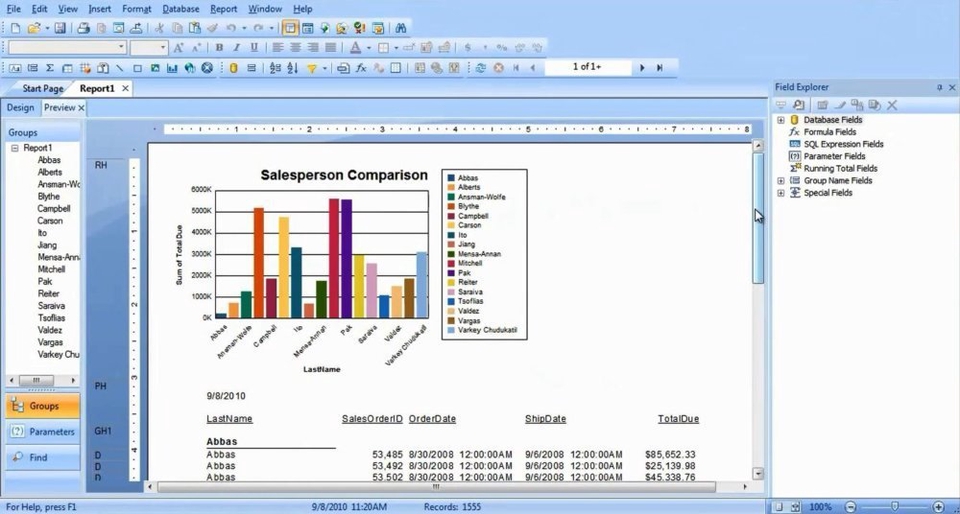The width and height of the screenshot is (960, 514).
Task: Toggle Underline formatting
Action: click(254, 48)
